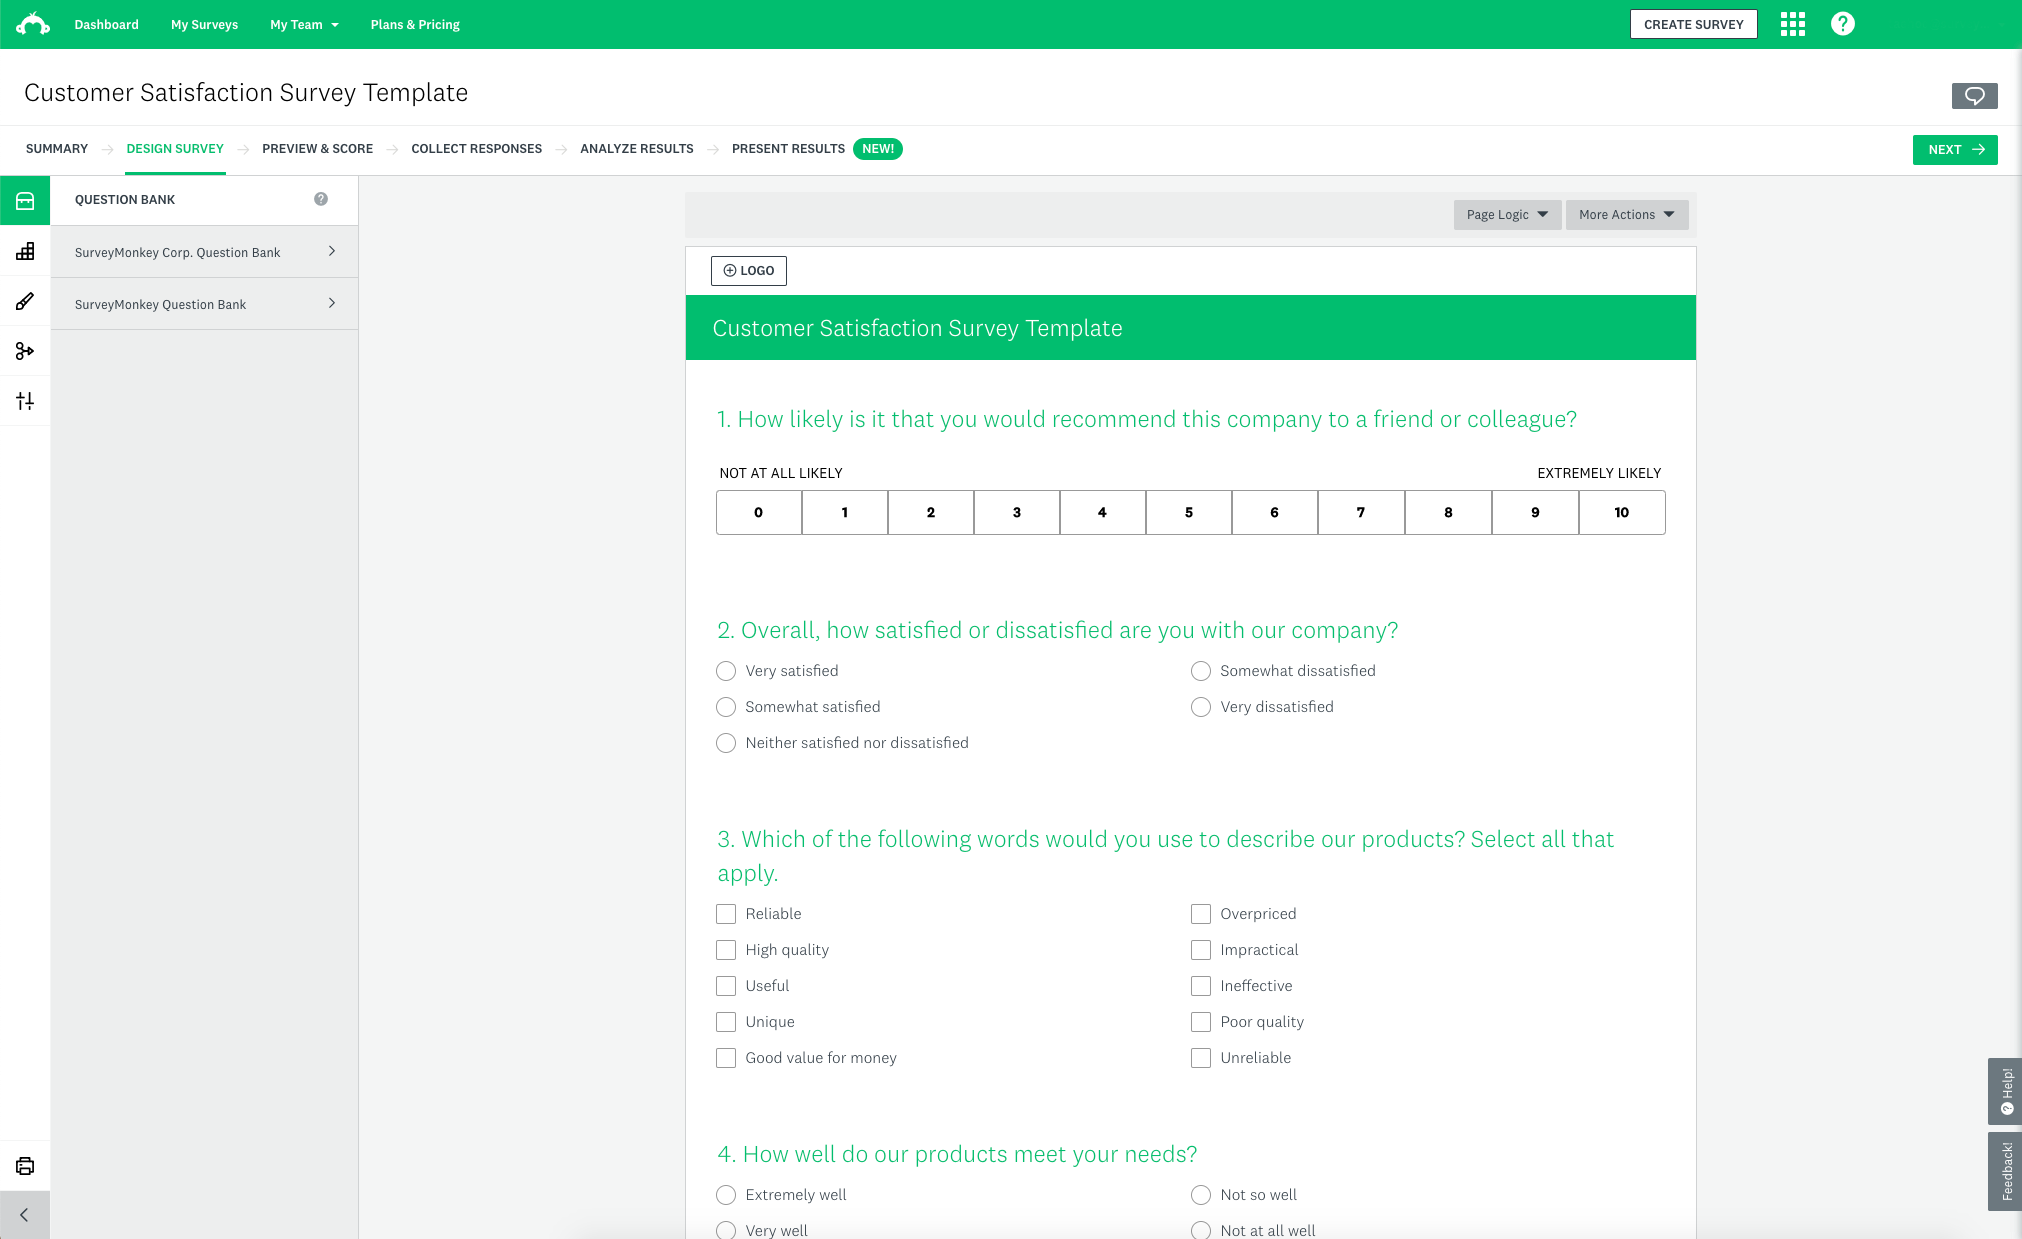2022x1239 pixels.
Task: Select the Very satisfied radio button
Action: pos(726,670)
